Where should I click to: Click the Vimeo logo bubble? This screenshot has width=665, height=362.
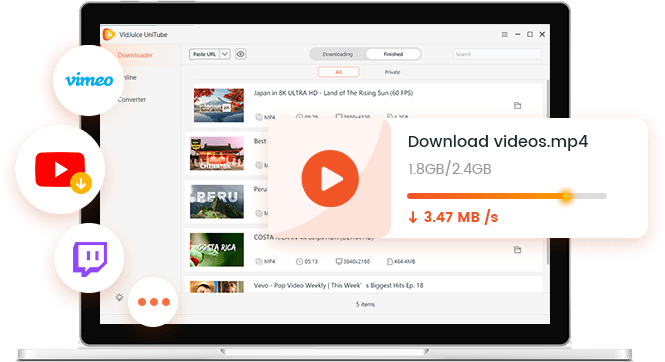(x=89, y=80)
